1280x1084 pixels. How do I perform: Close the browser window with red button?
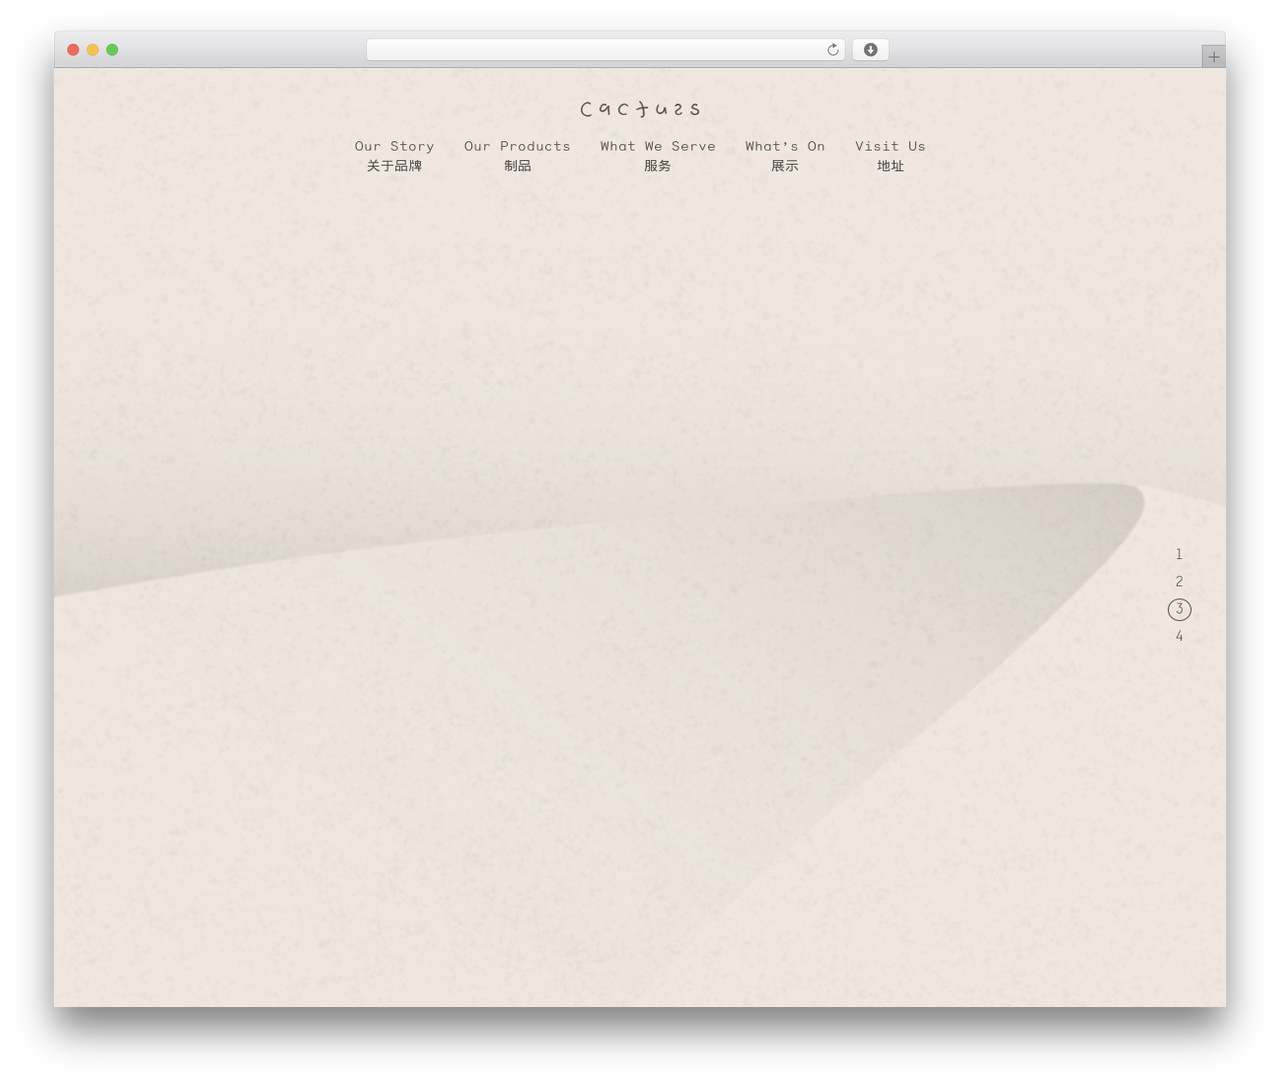73,50
